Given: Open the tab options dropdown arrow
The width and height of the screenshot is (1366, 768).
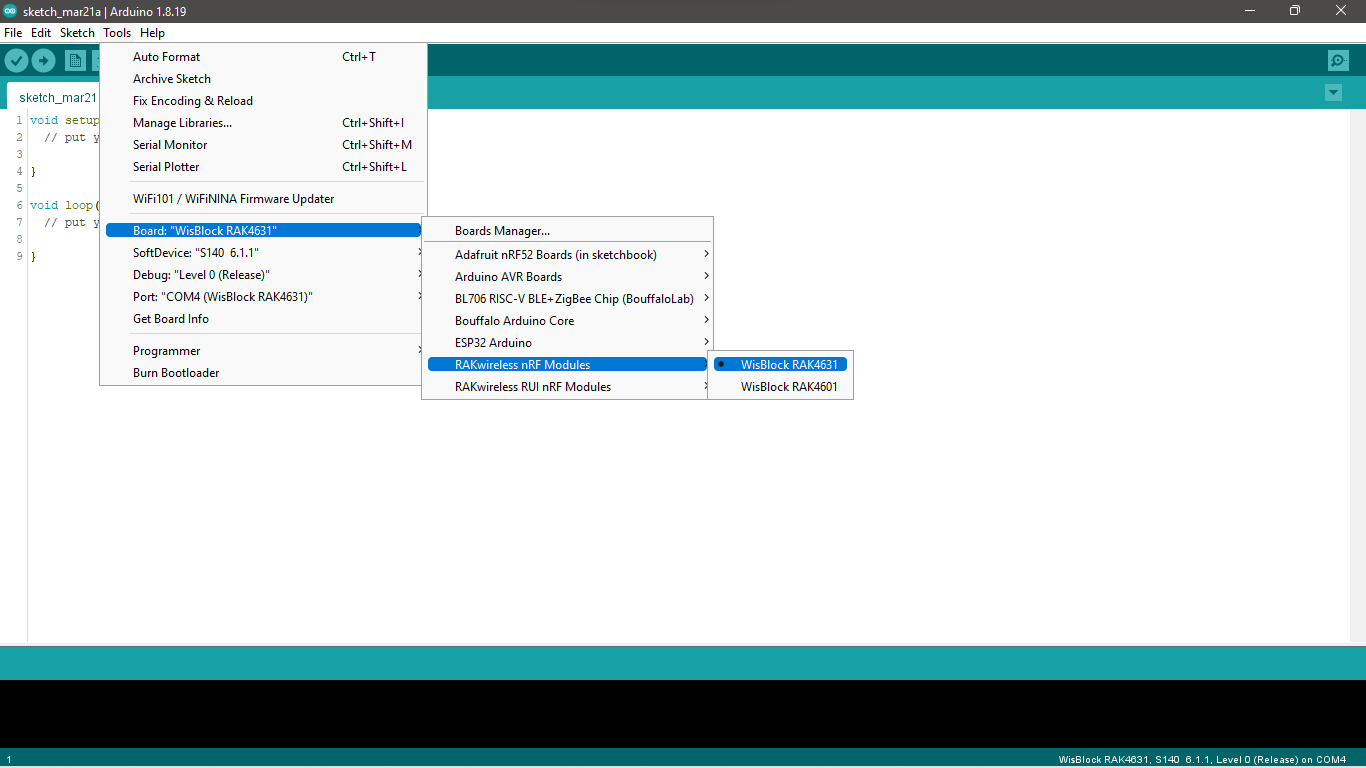Looking at the screenshot, I should 1333,93.
